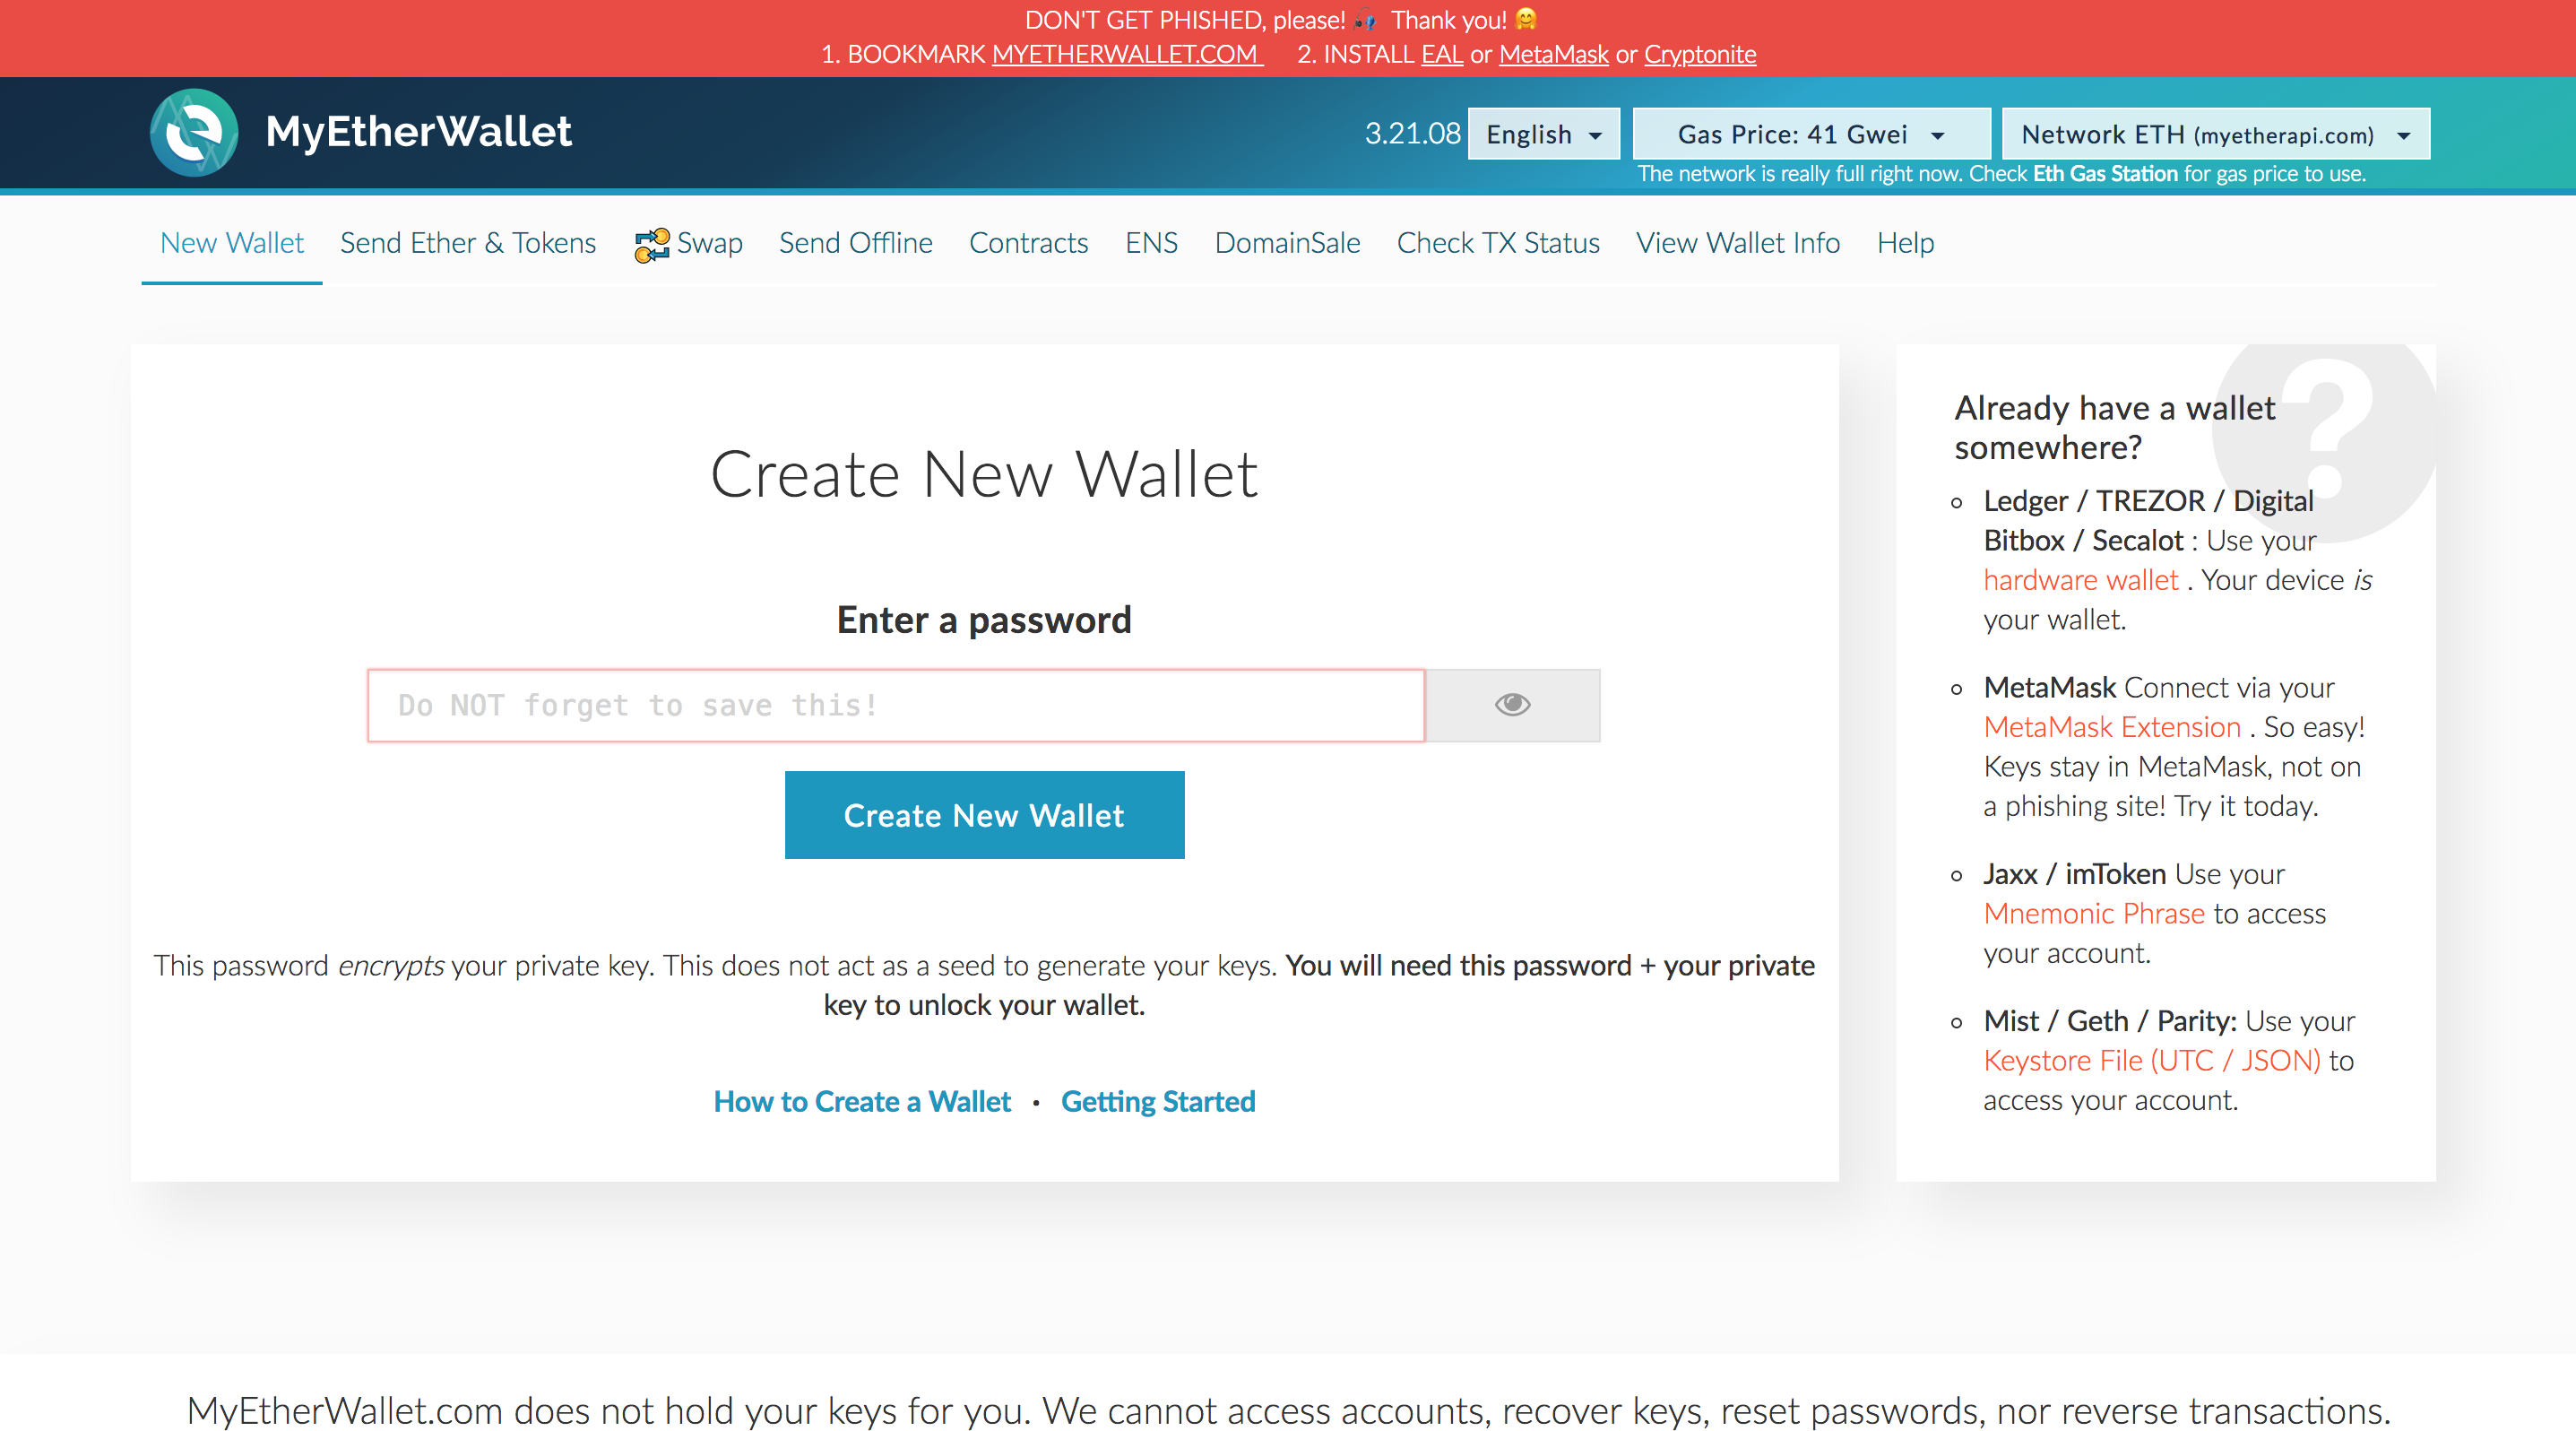Click the Create New Wallet button
This screenshot has height=1431, width=2576.
point(984,815)
